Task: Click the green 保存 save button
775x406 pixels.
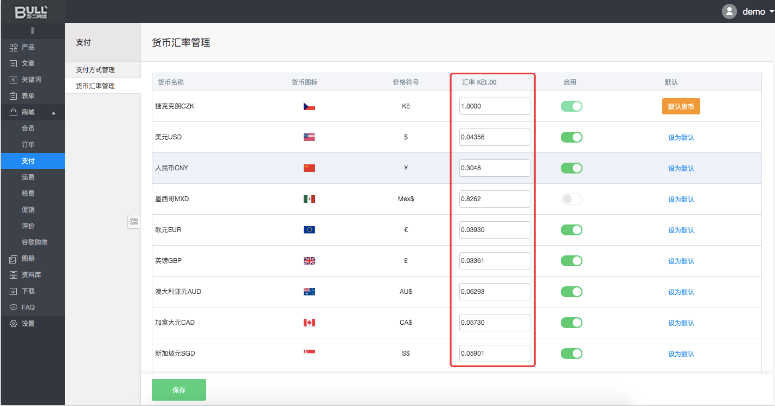Action: 179,389
